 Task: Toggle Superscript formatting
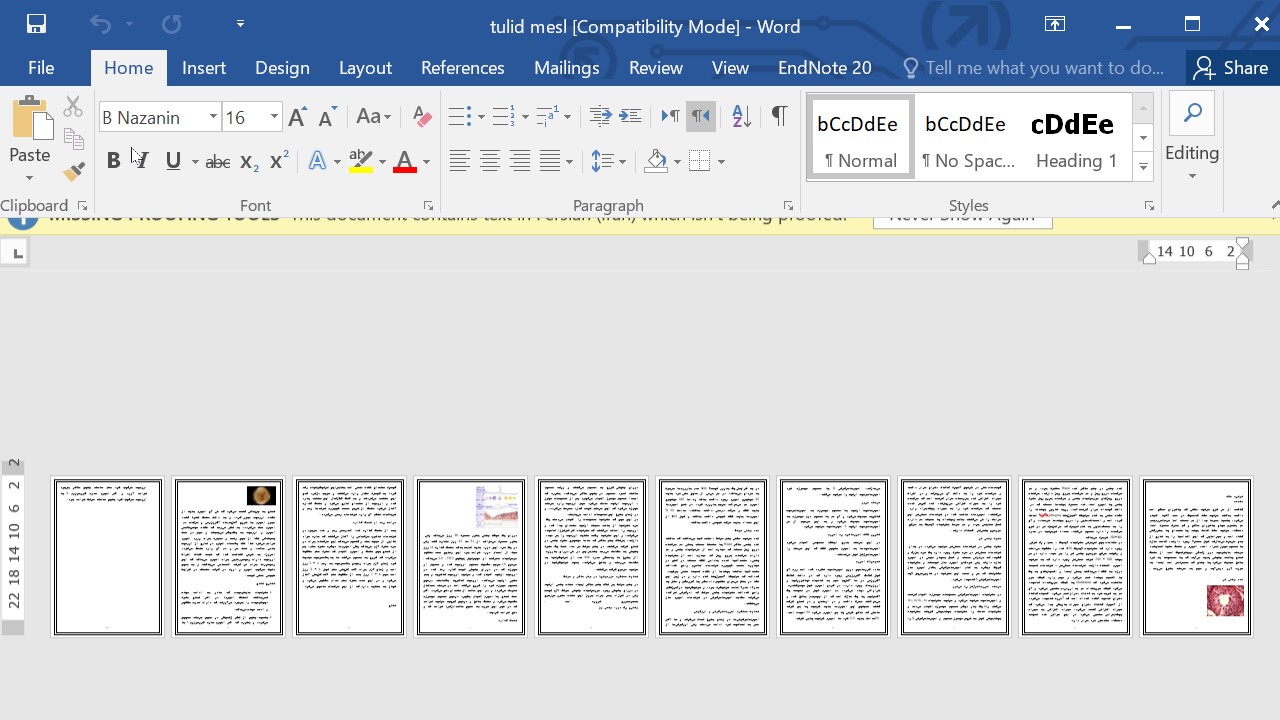[x=280, y=161]
